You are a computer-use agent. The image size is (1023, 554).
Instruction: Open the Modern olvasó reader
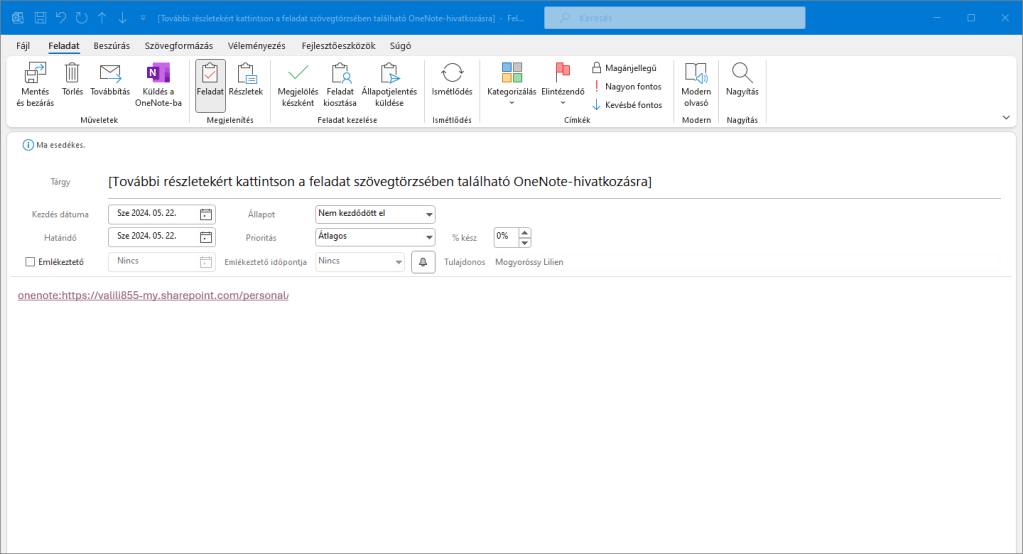(x=695, y=84)
